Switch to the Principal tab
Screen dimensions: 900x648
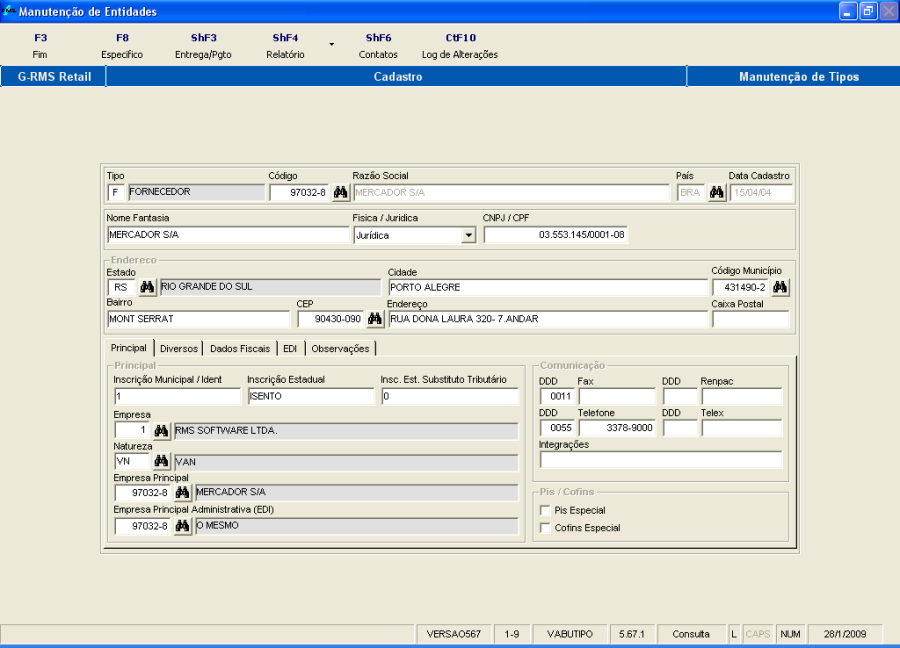[129, 348]
